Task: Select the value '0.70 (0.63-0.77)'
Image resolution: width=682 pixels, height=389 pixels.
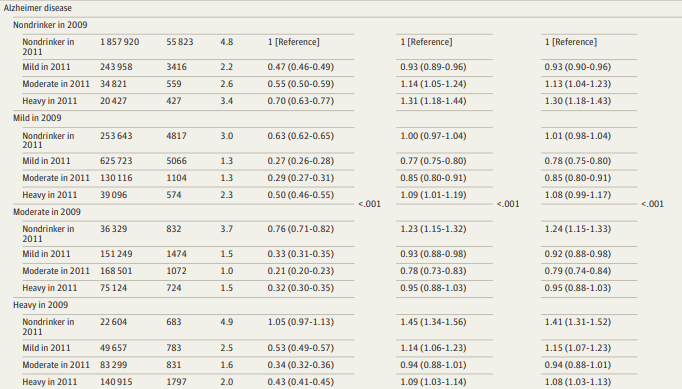Action: pyautogui.click(x=301, y=101)
